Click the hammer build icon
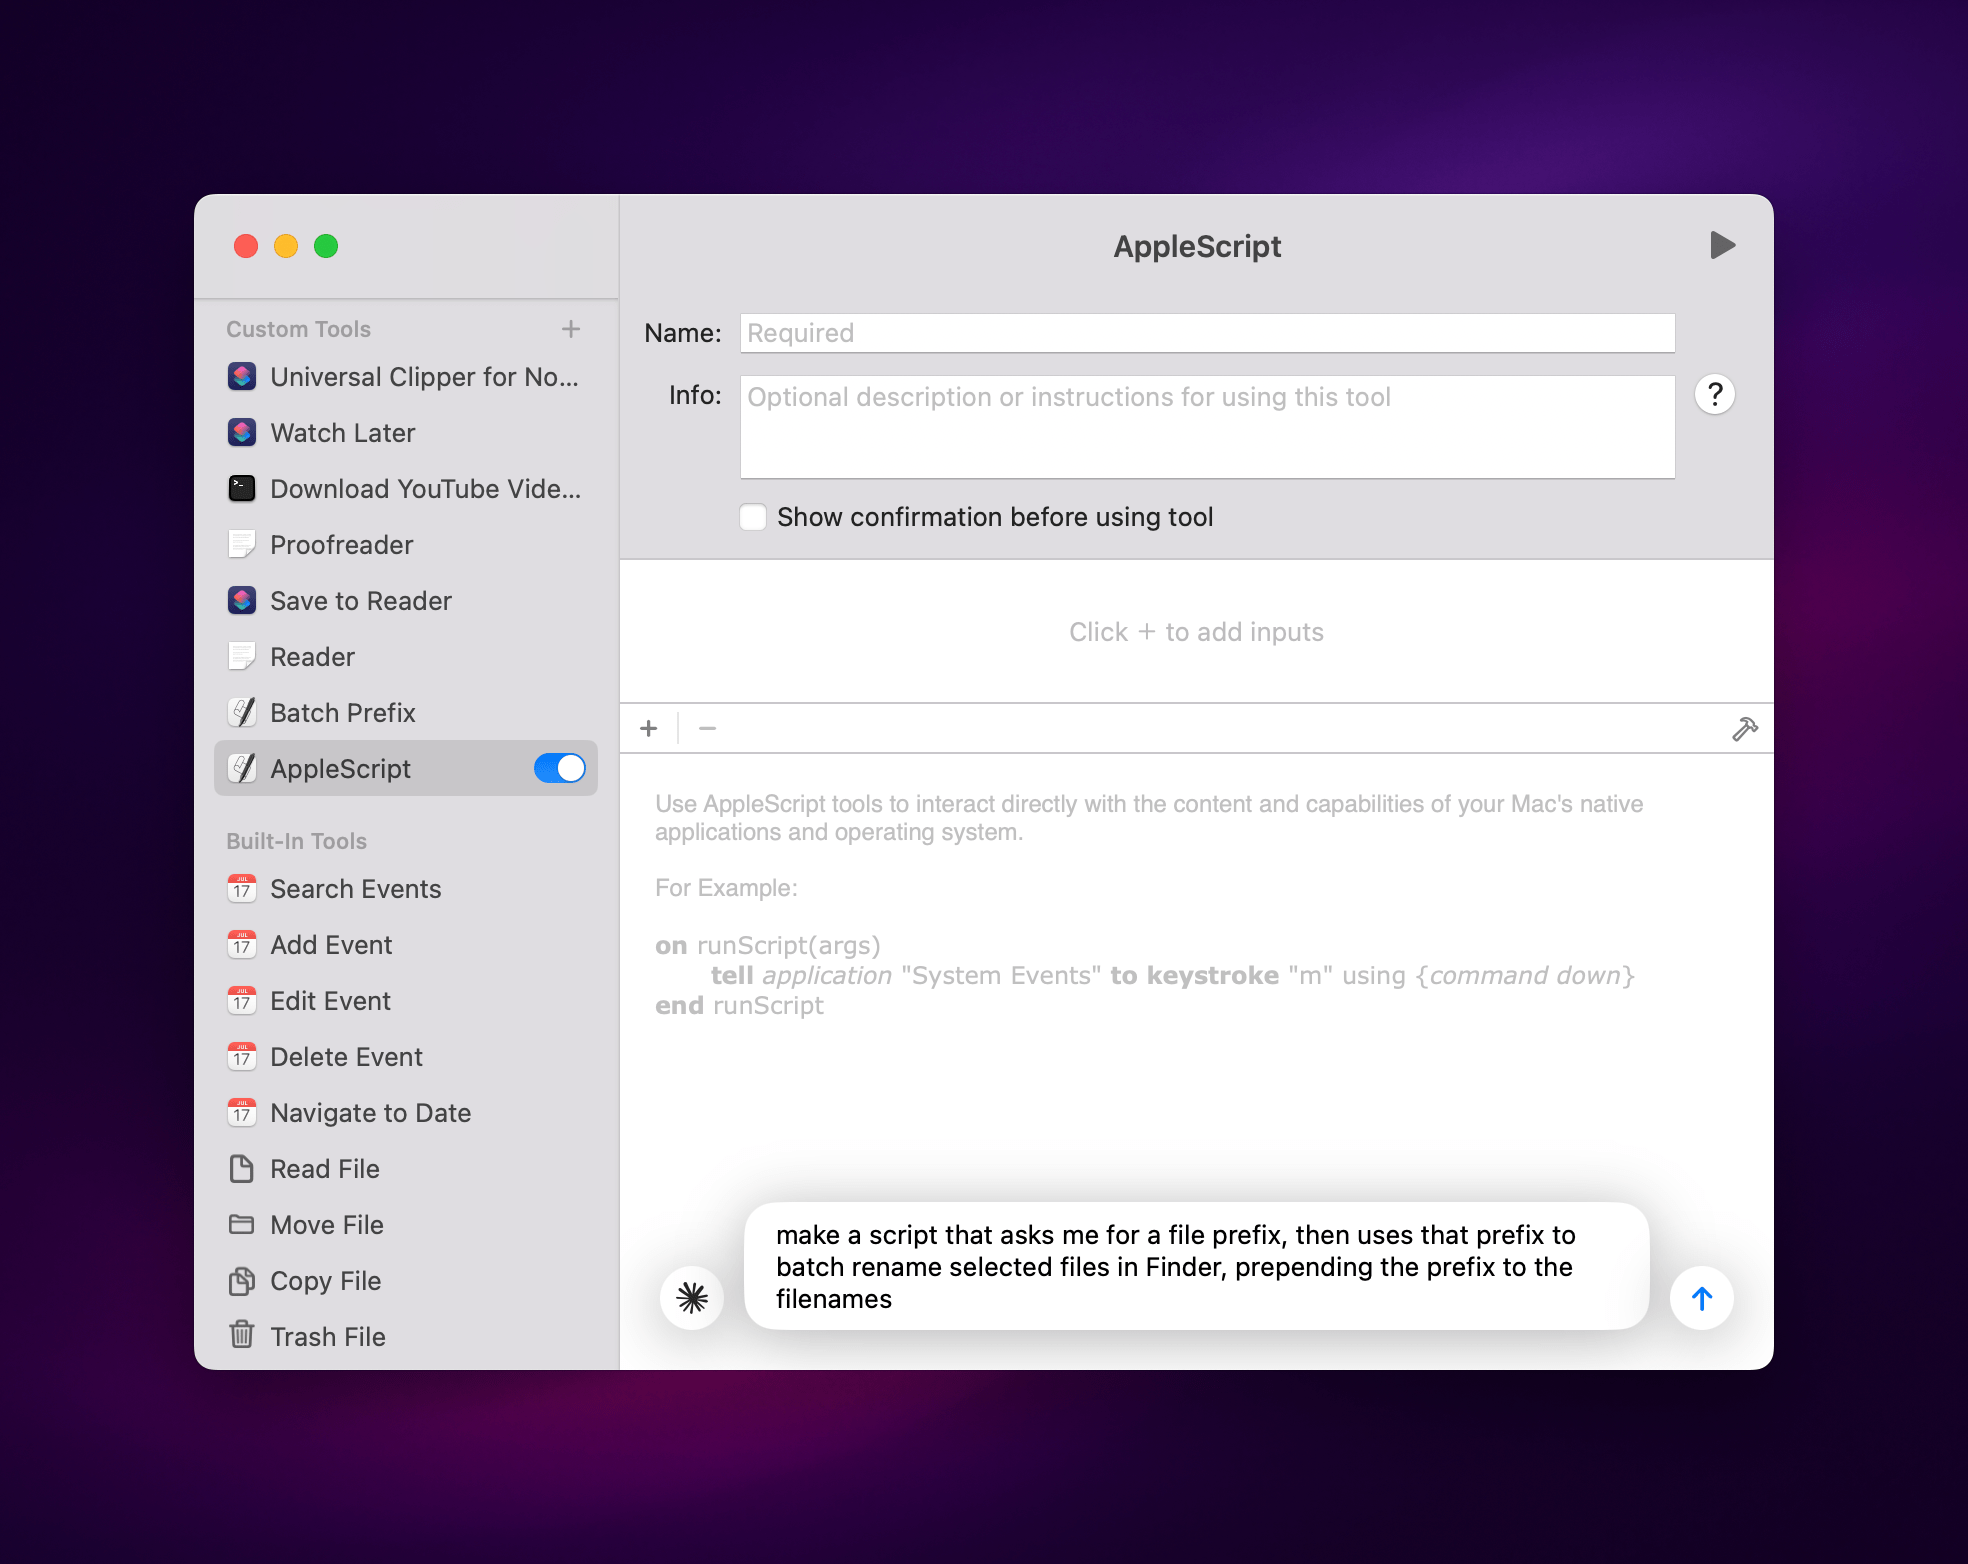 pyautogui.click(x=1745, y=729)
